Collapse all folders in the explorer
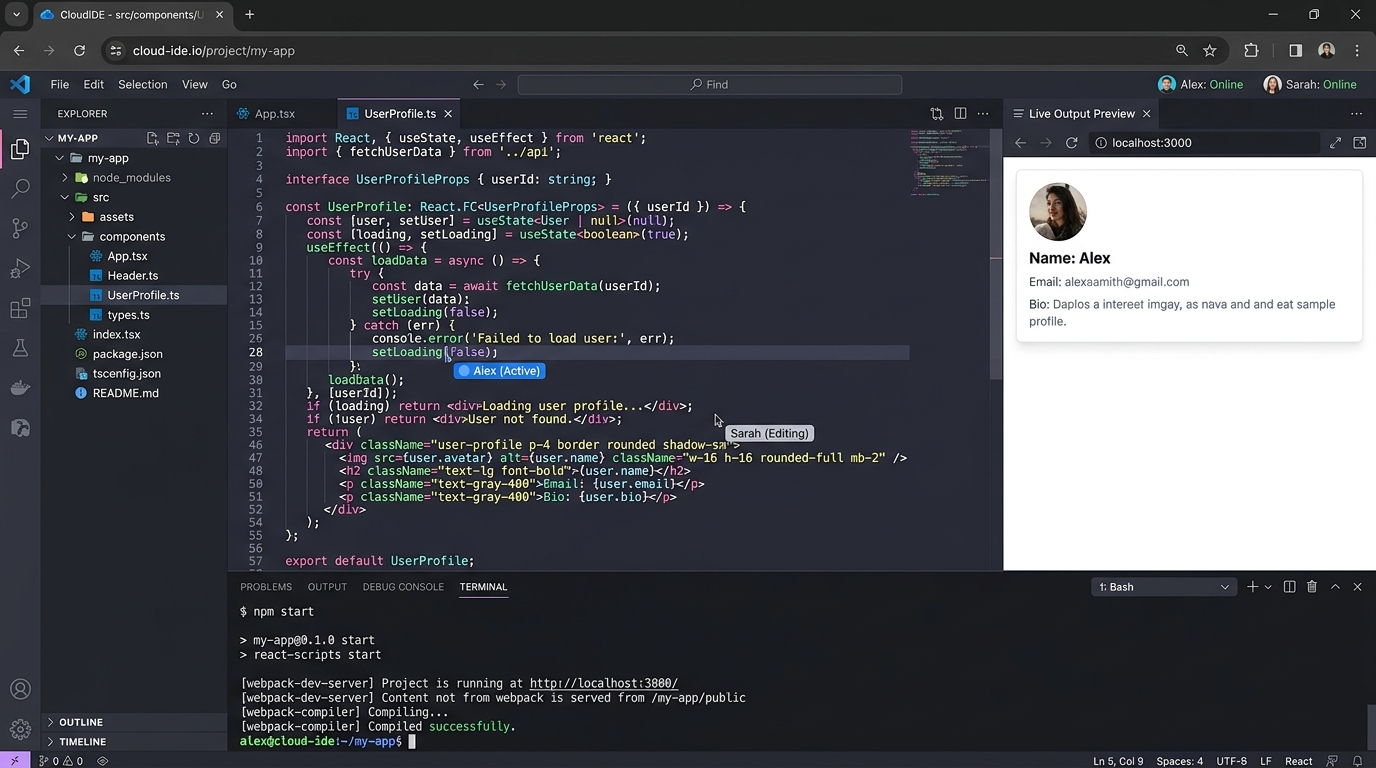1376x768 pixels. click(x=214, y=138)
